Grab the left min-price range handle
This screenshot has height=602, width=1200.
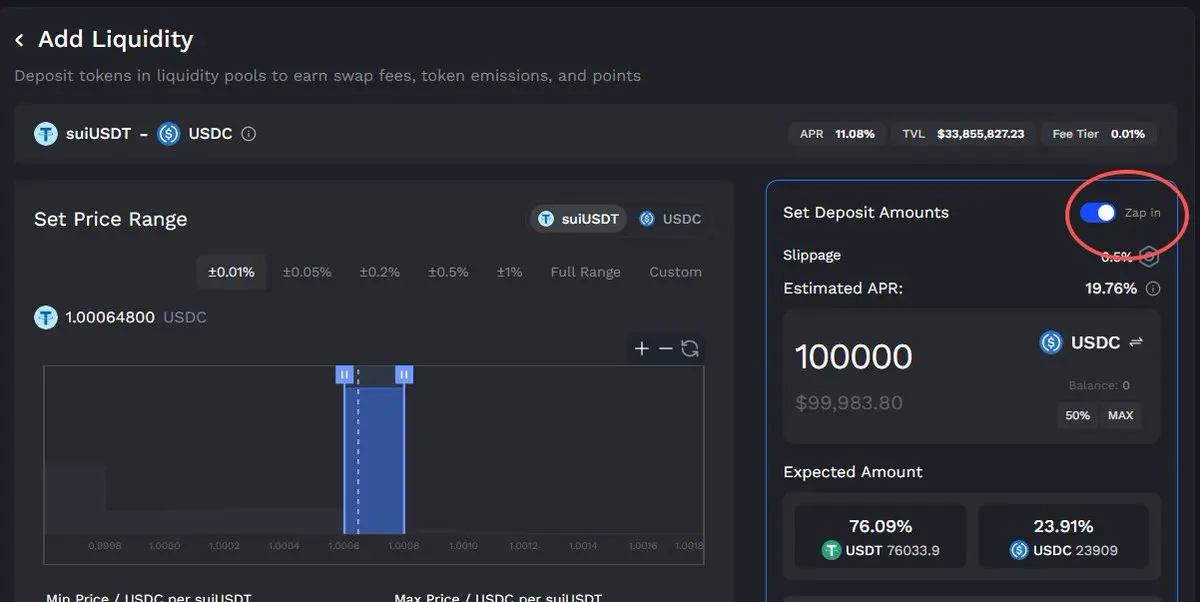(x=344, y=374)
